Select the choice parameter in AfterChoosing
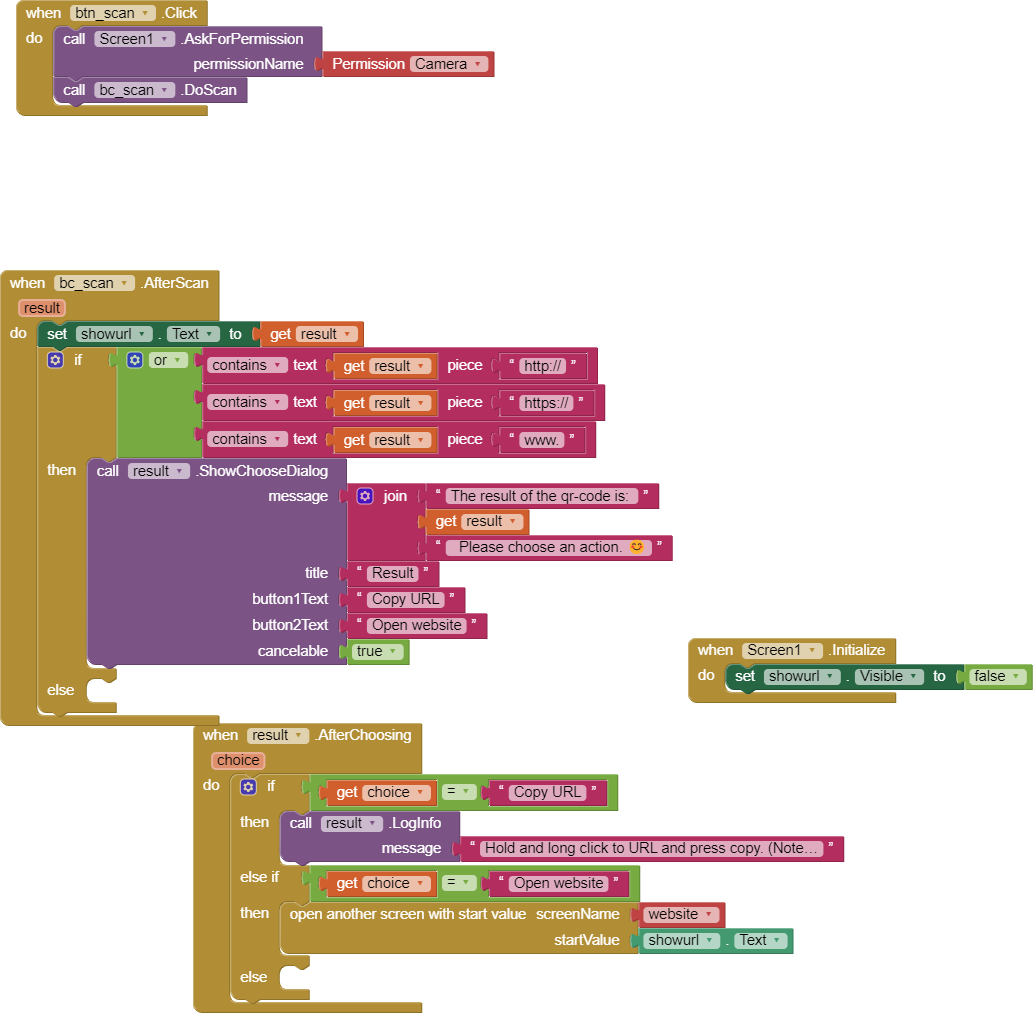The width and height of the screenshot is (1033, 1013). click(x=238, y=761)
